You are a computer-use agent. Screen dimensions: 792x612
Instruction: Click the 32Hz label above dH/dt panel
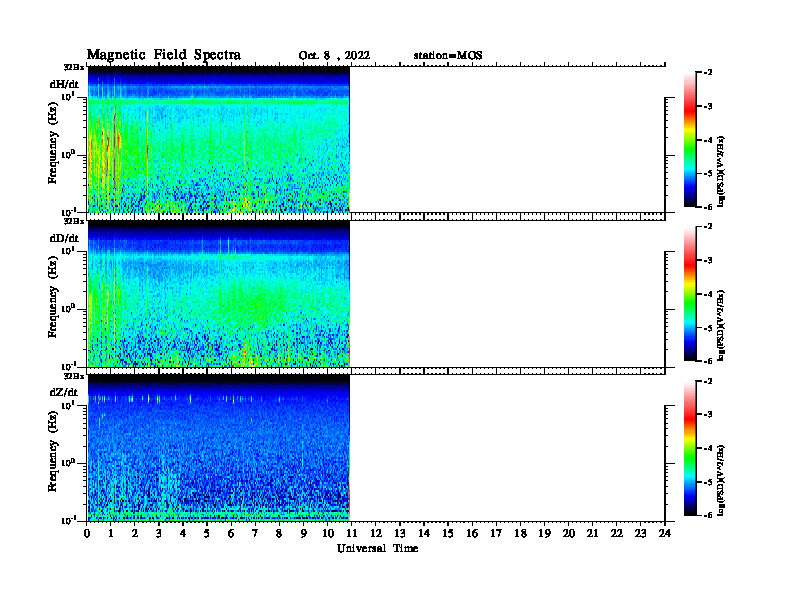[74, 67]
